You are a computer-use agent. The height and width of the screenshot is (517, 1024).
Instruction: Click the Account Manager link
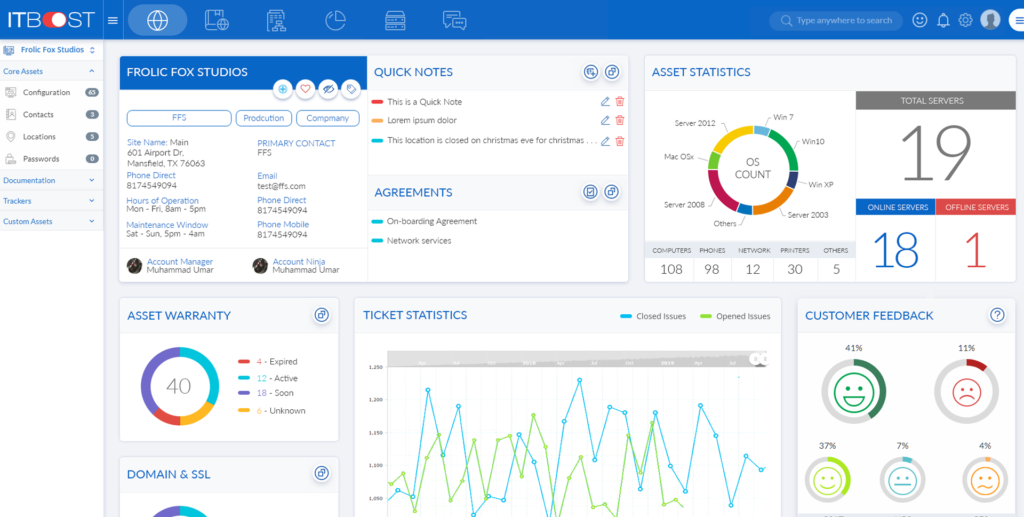180,261
